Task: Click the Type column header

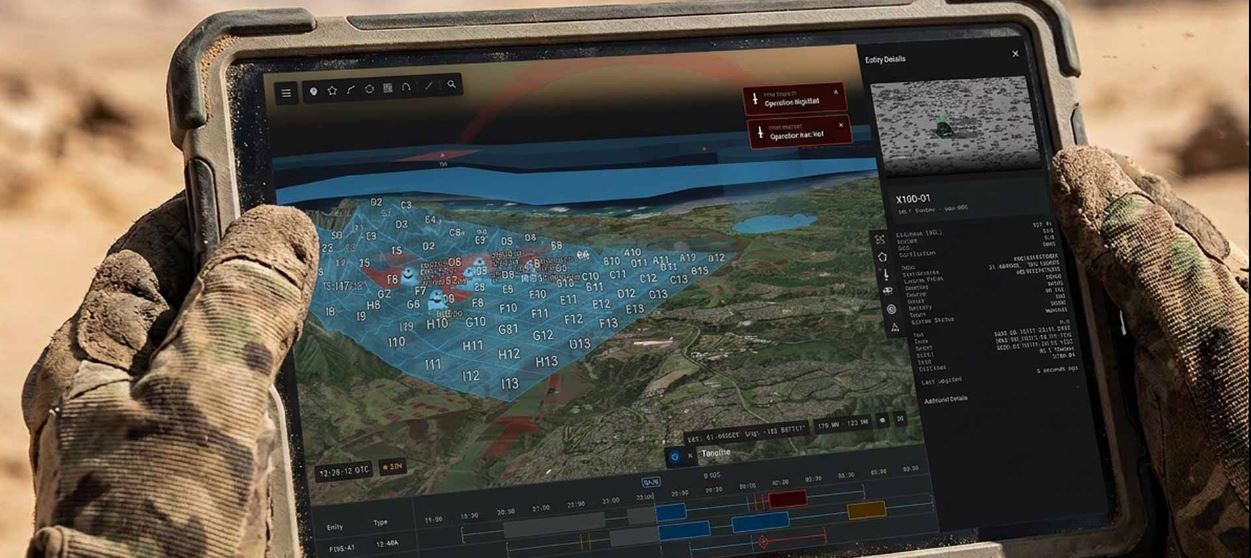Action: pos(380,521)
